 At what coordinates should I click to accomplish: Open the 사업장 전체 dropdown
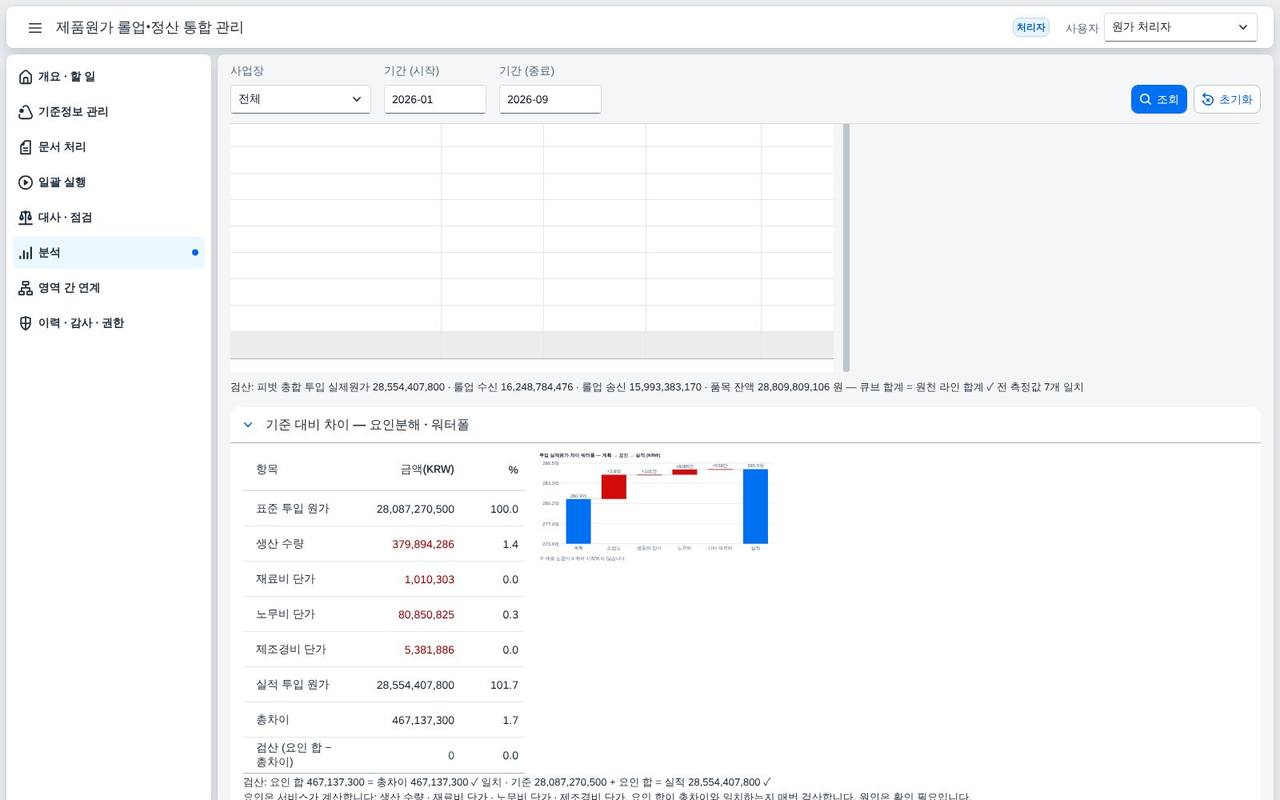(x=300, y=99)
